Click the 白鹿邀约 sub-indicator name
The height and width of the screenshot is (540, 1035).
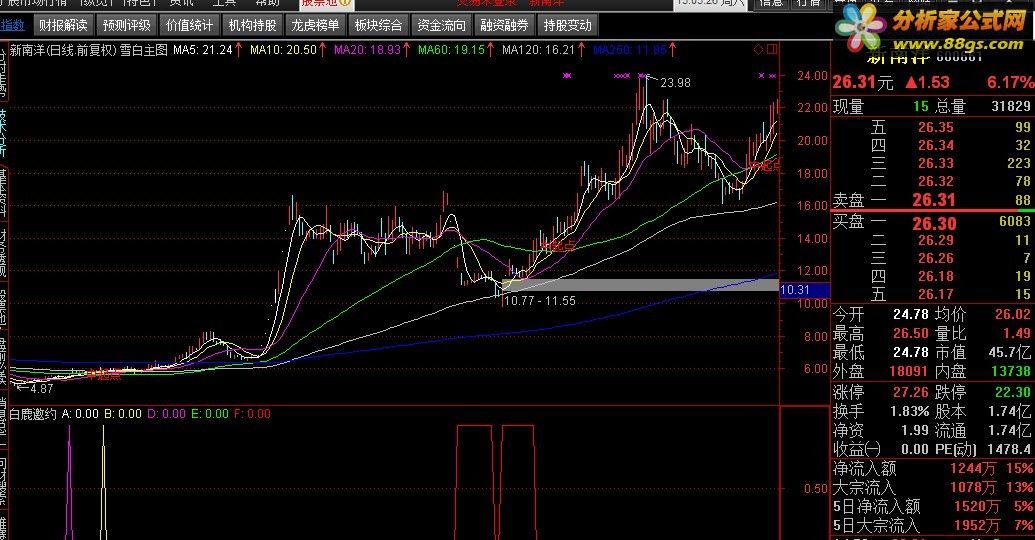click(33, 414)
